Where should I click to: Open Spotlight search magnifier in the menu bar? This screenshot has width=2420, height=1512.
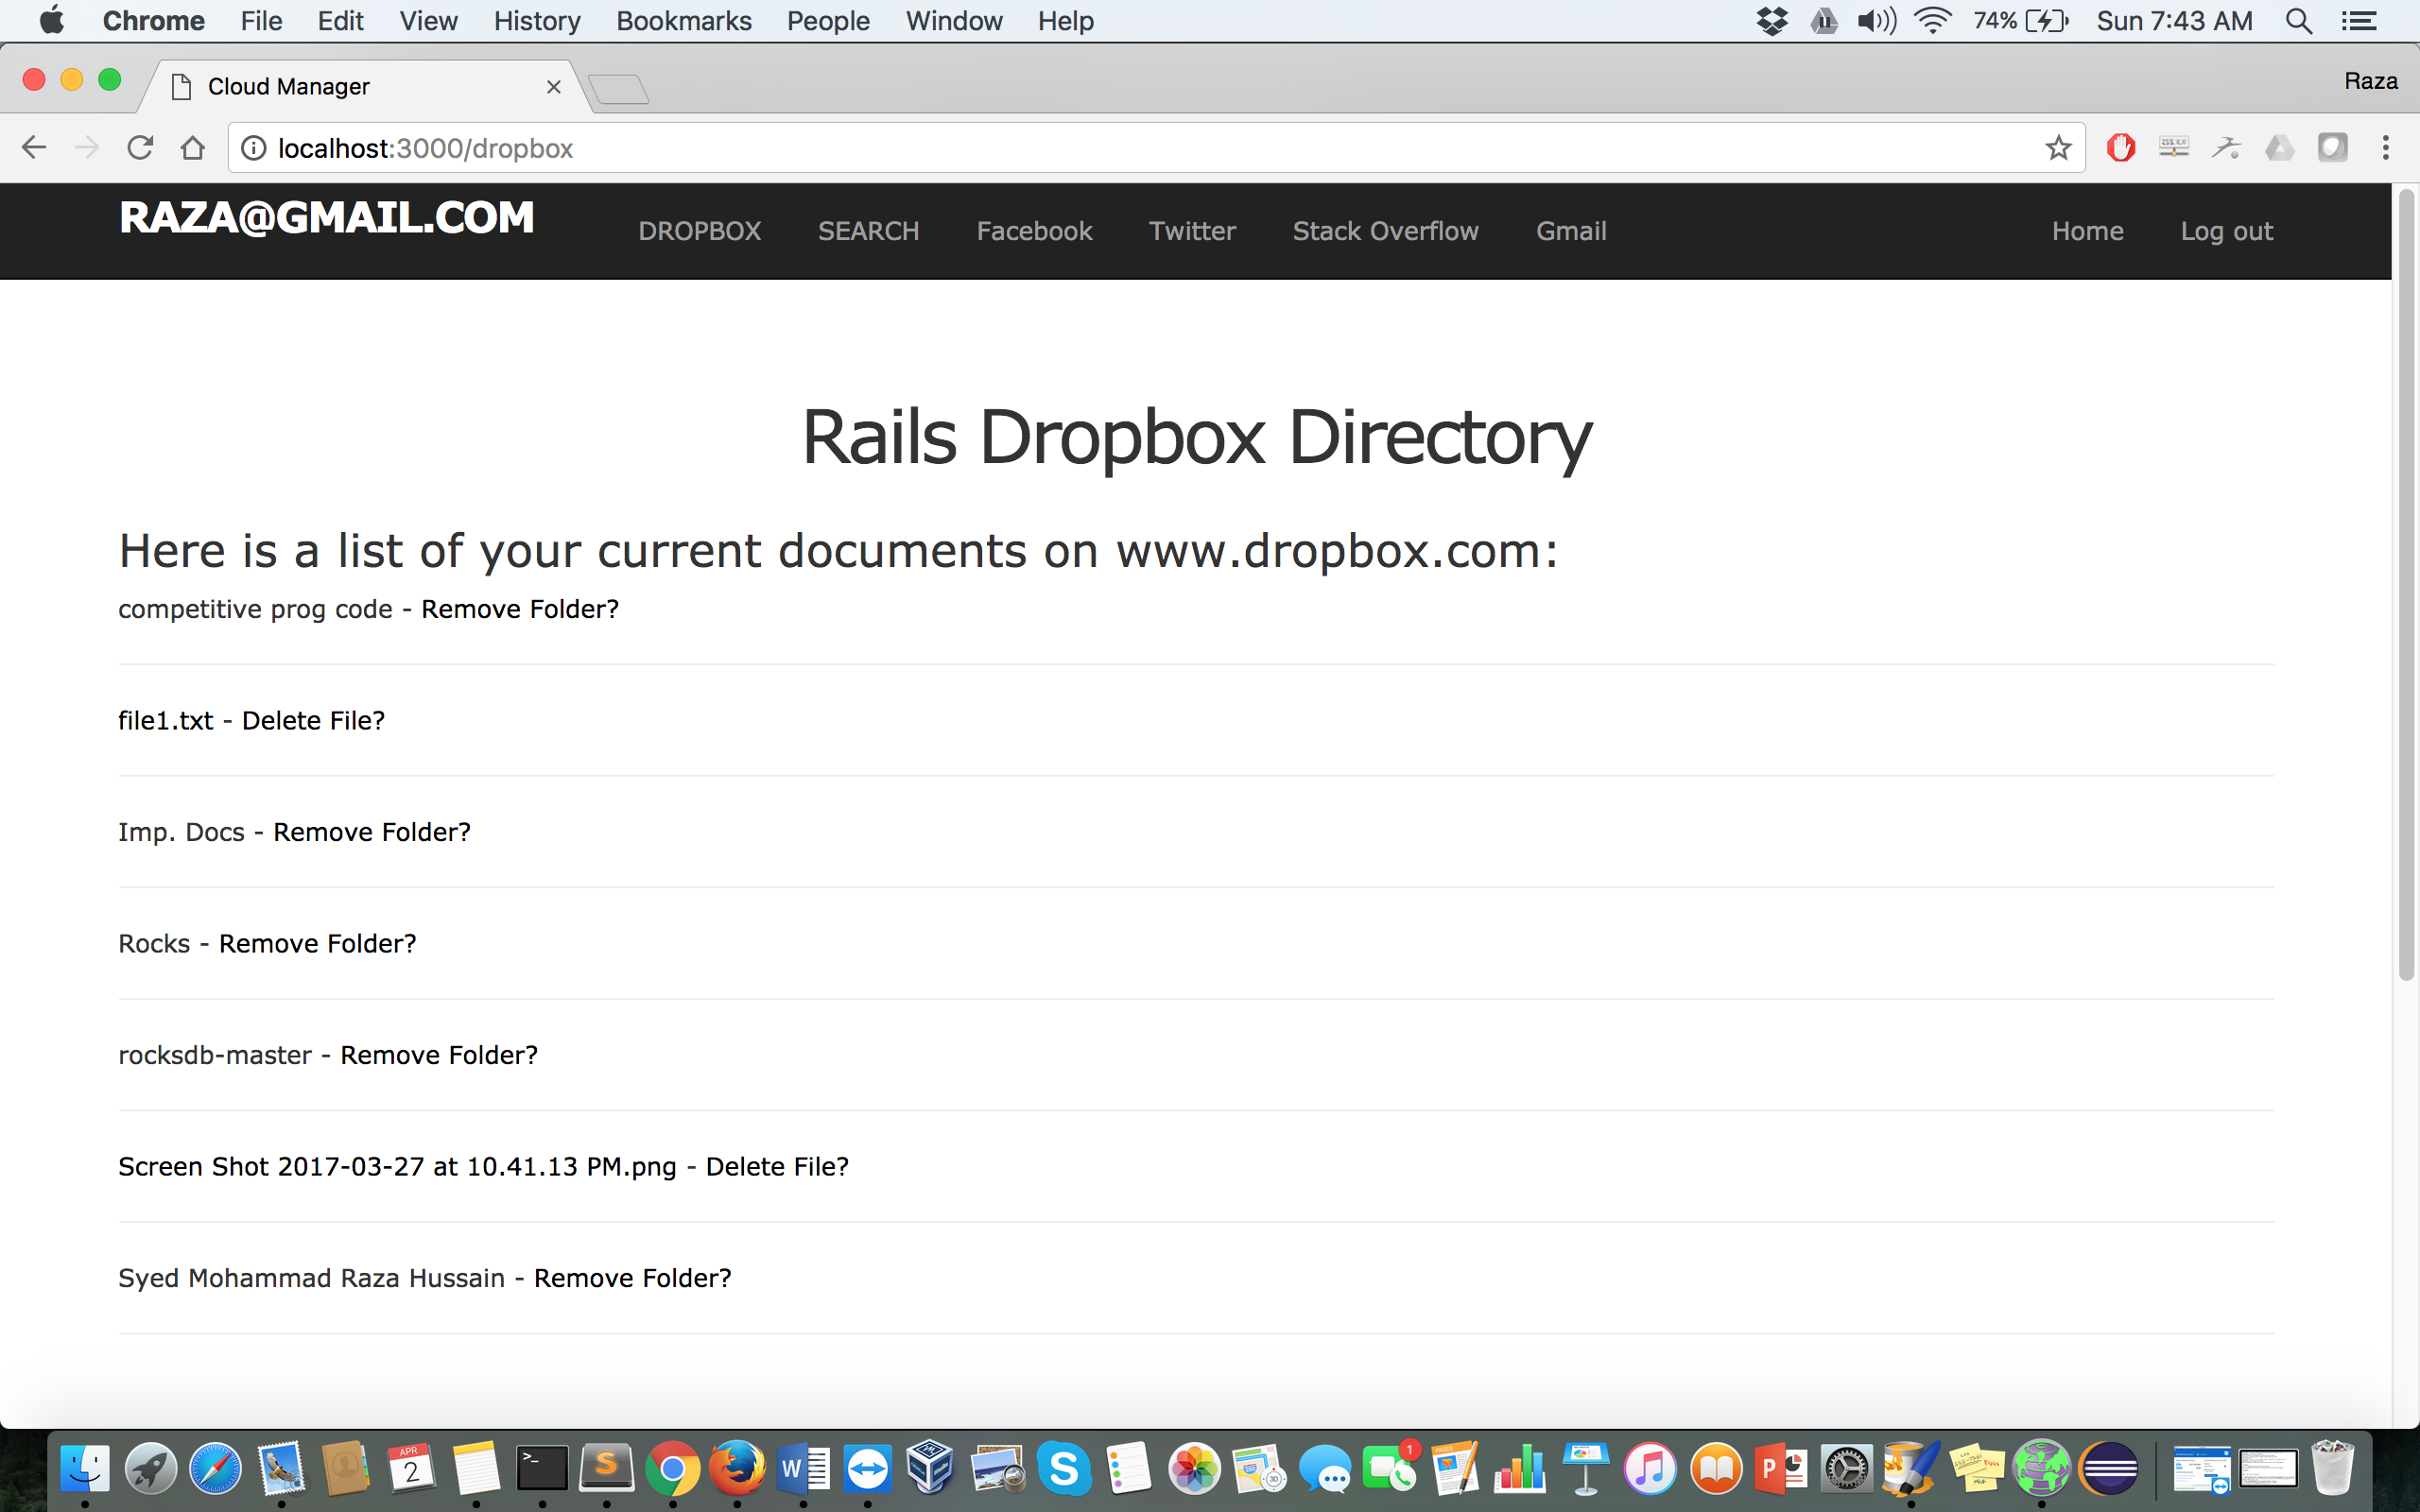(2298, 21)
